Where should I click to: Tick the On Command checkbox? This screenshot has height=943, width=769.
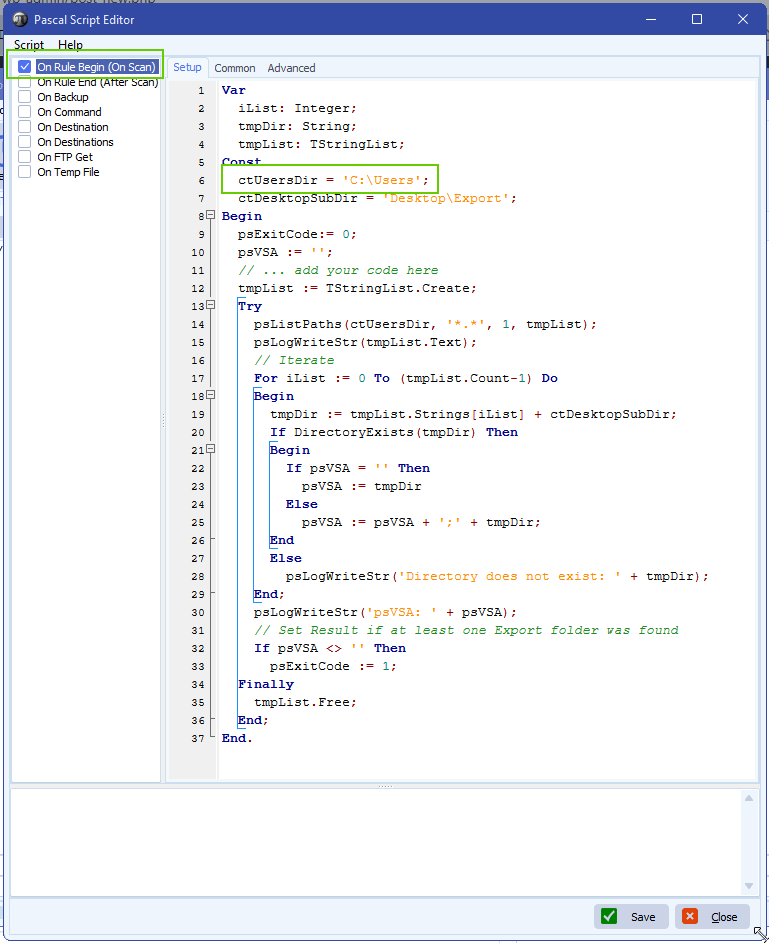coord(25,112)
